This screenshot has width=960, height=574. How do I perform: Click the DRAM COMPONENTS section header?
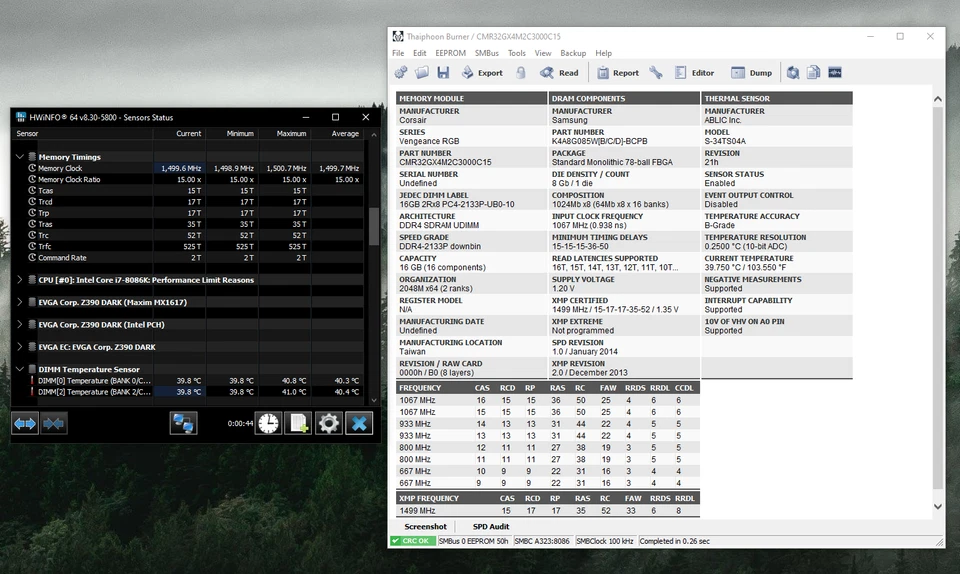tap(624, 98)
